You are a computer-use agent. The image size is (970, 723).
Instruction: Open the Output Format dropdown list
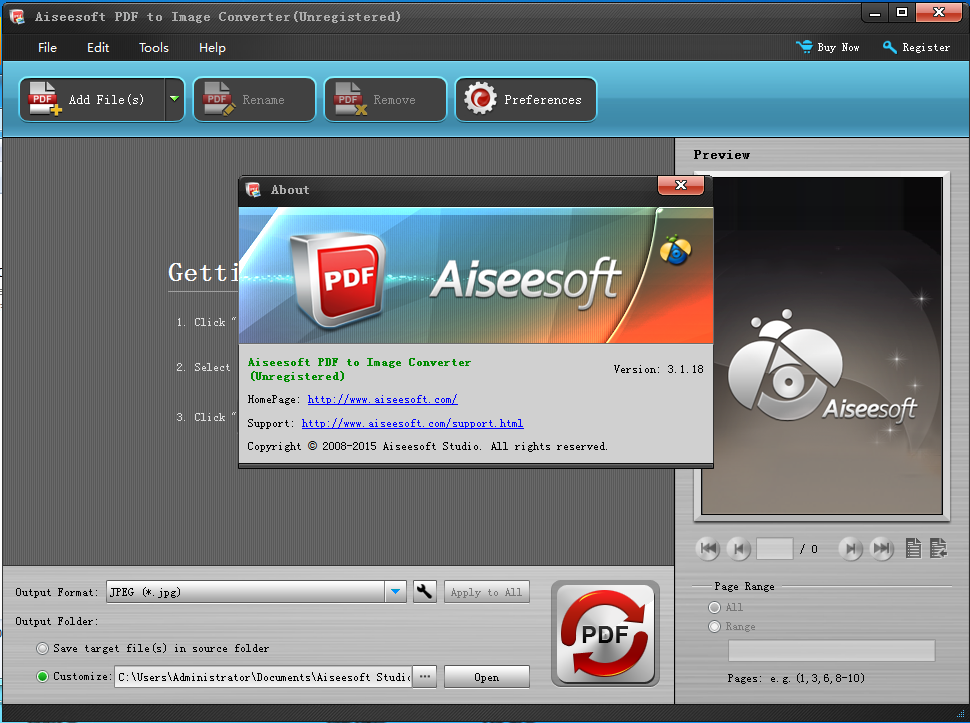point(396,592)
